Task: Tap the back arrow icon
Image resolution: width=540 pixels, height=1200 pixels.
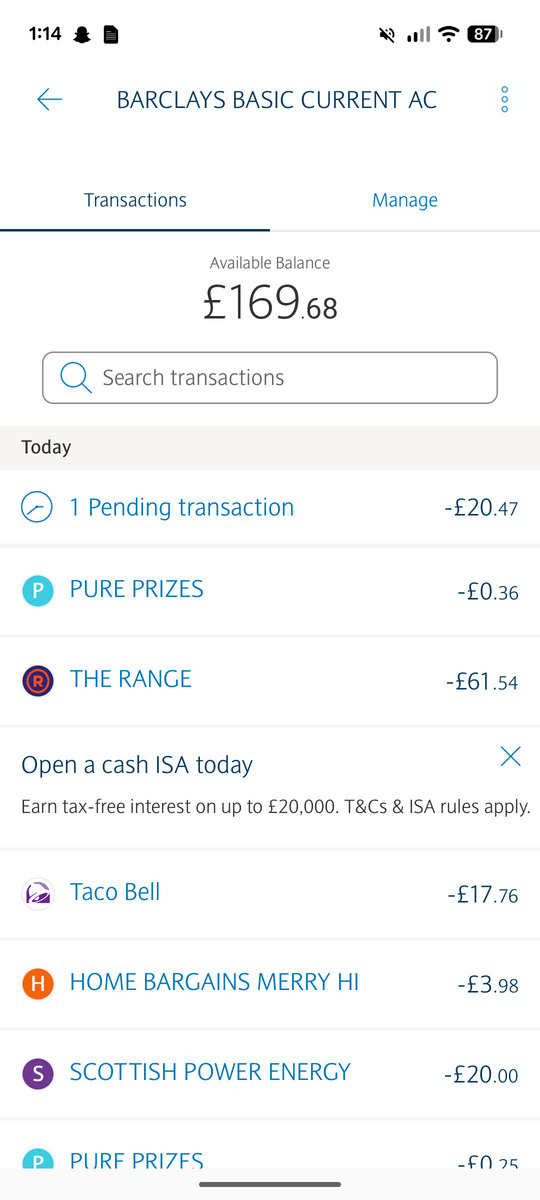Action: point(49,99)
